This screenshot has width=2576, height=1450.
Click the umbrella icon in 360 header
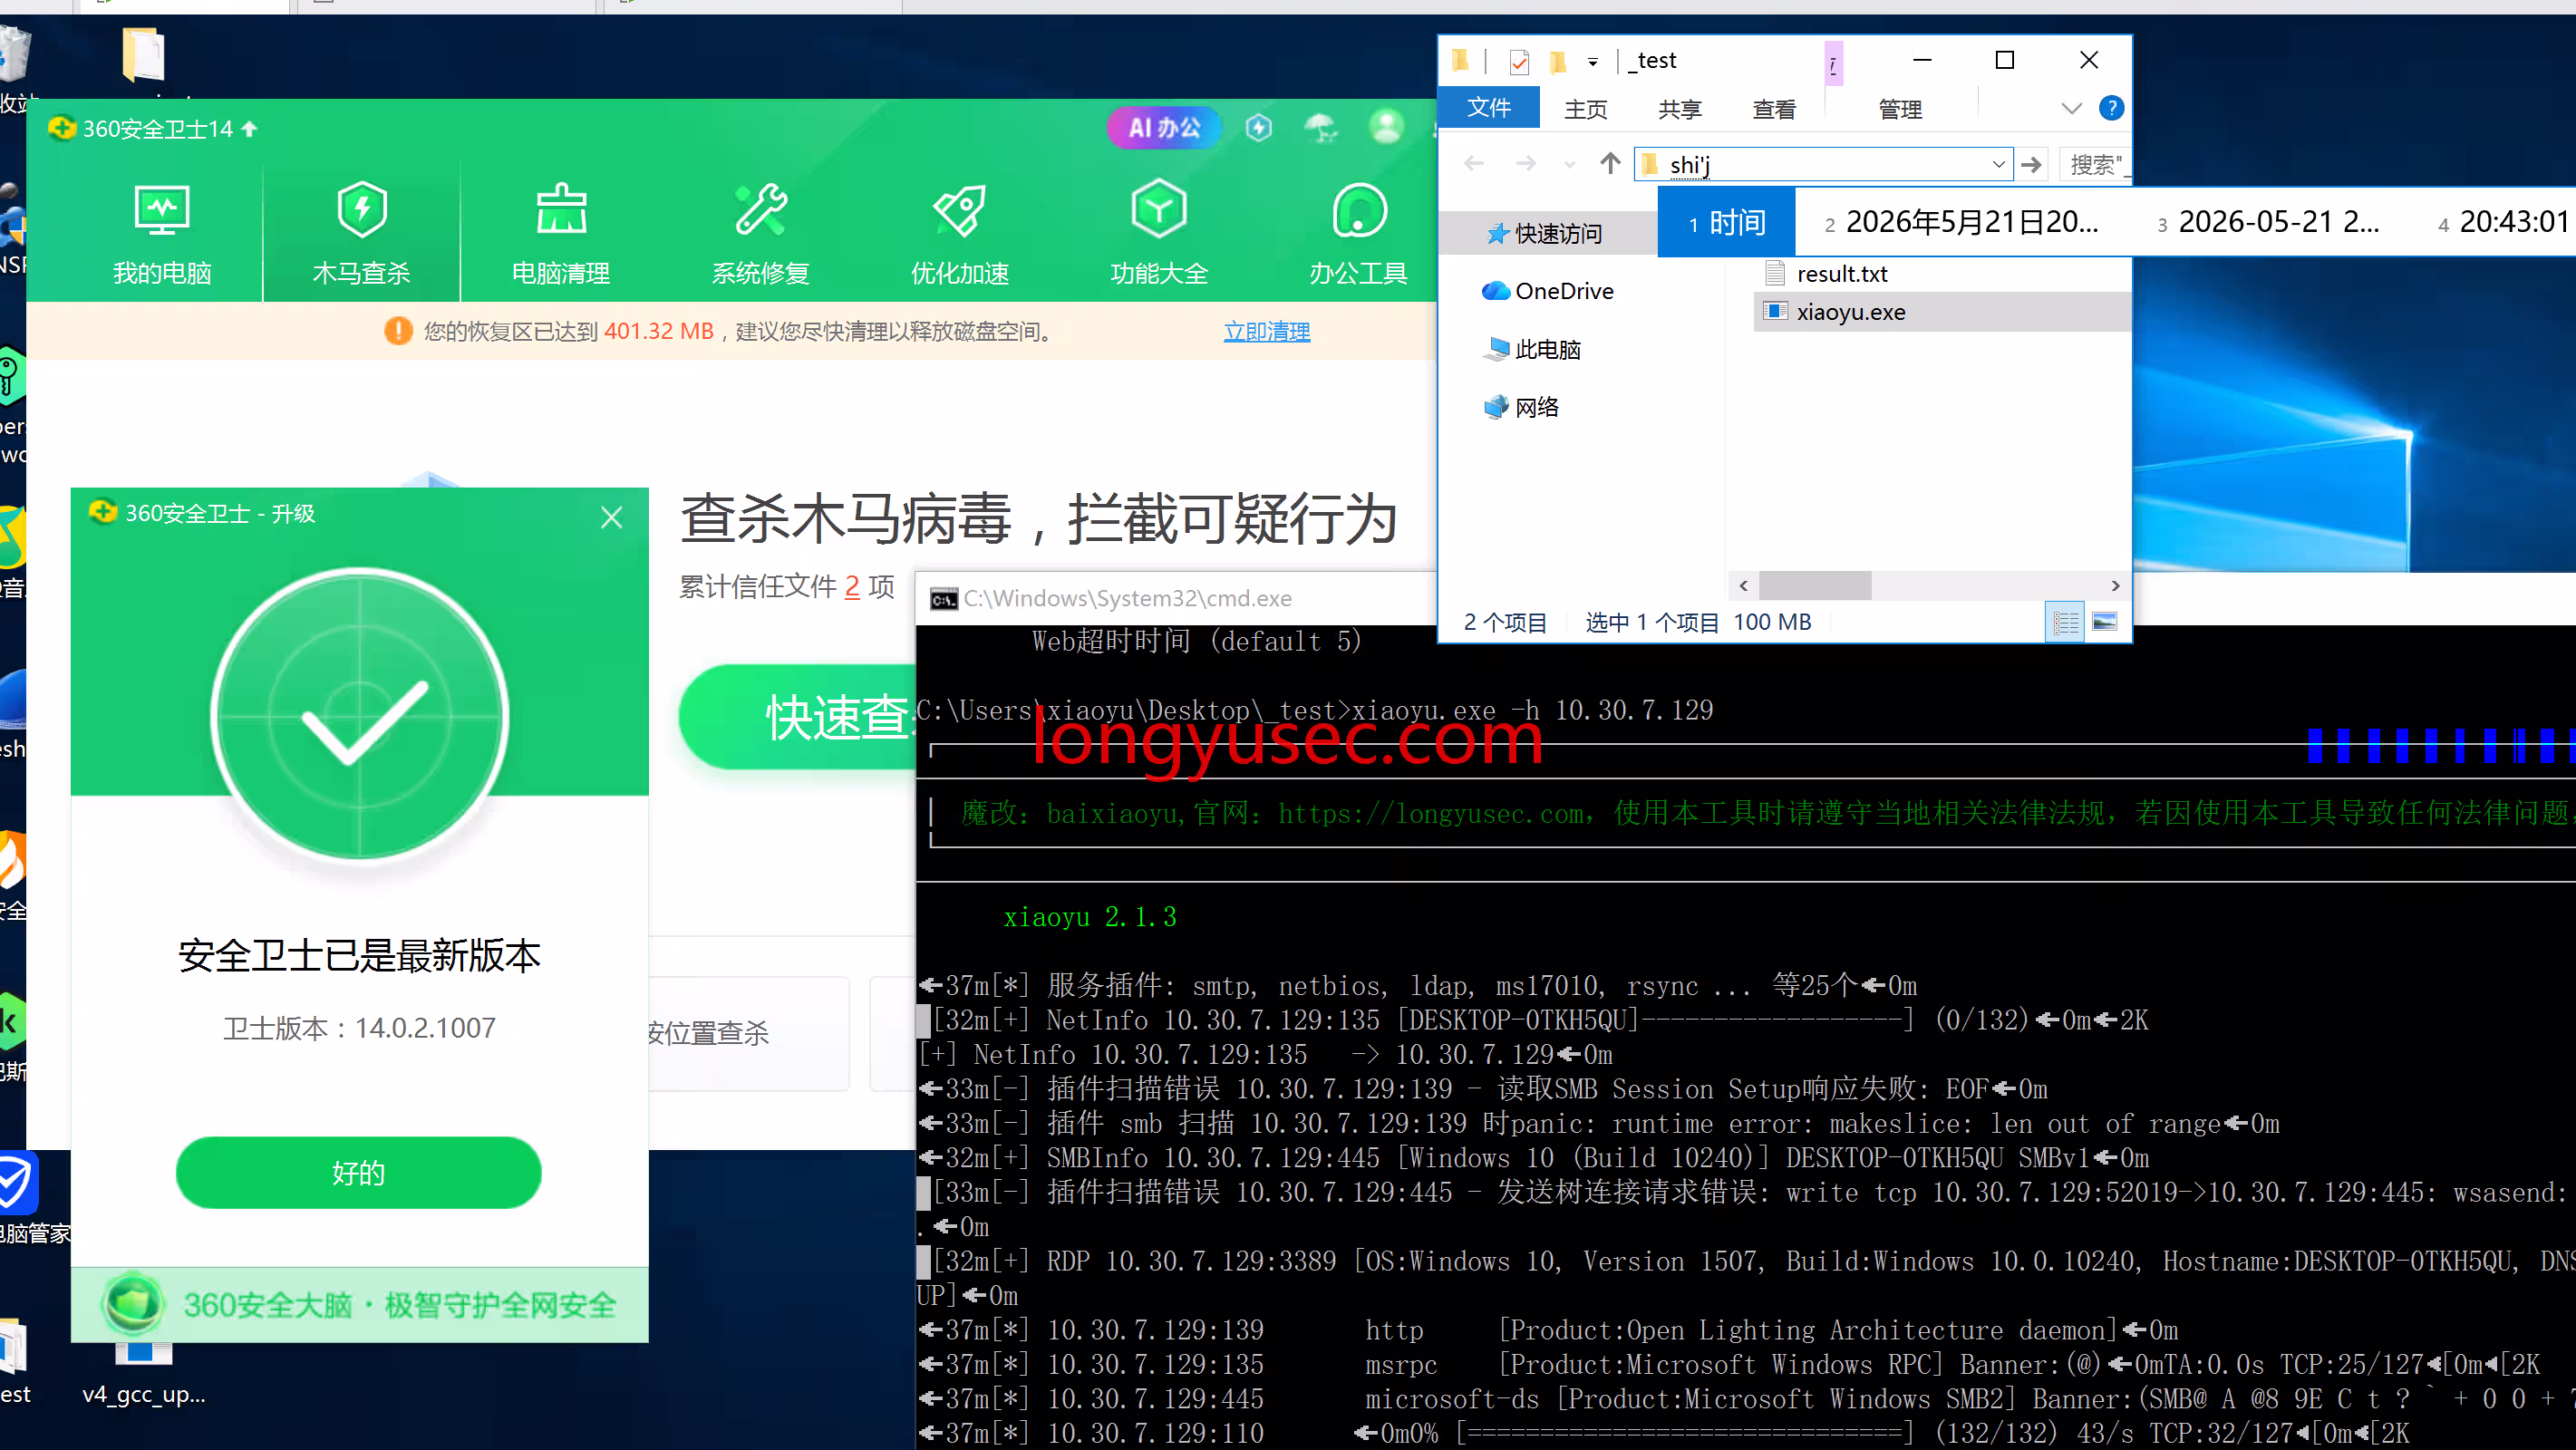(1321, 128)
